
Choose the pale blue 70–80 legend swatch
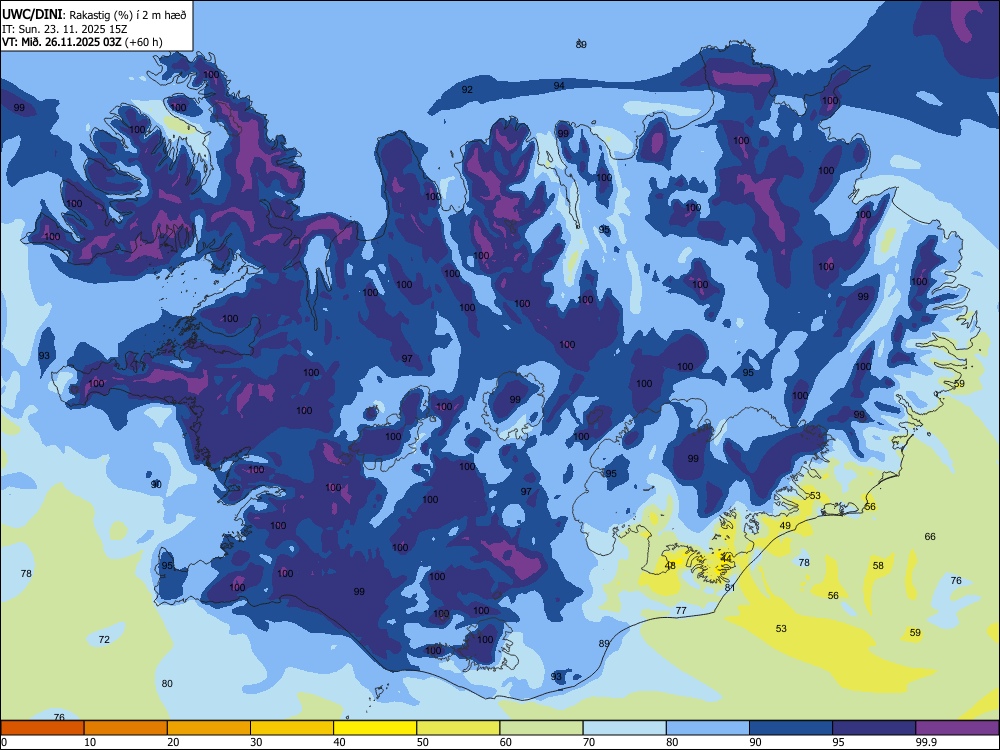point(624,728)
